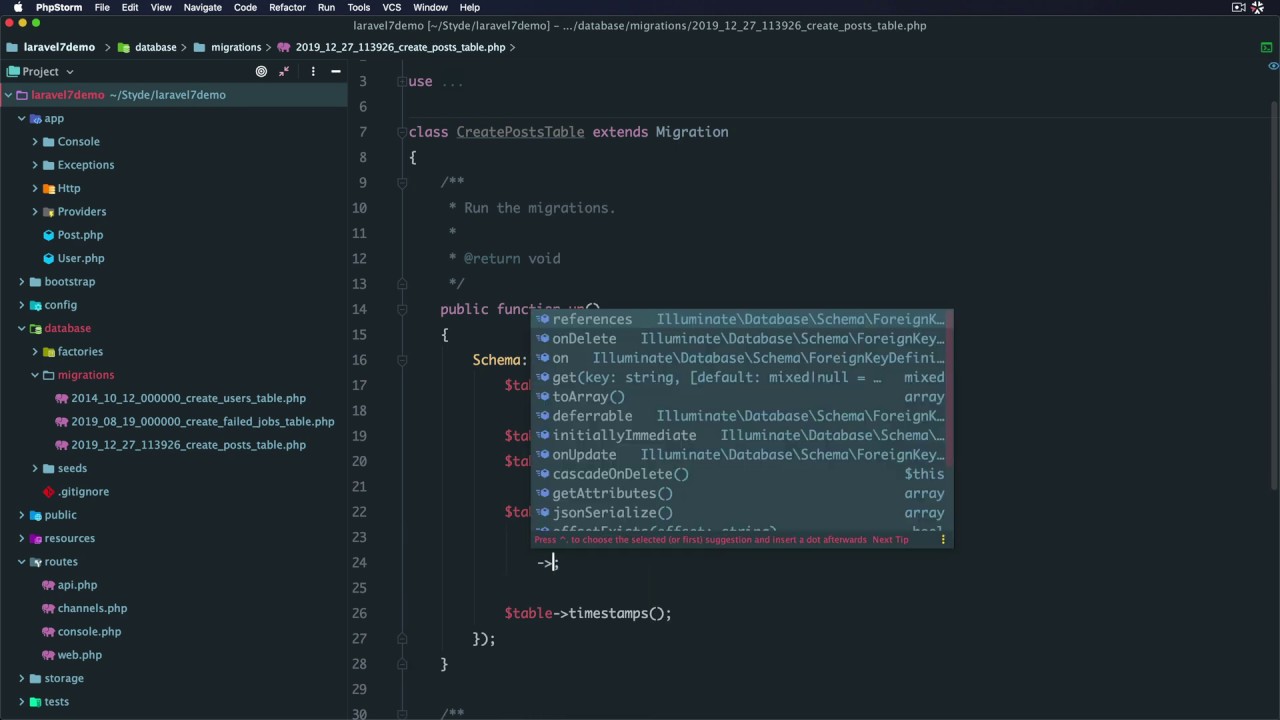Open the VCS menu
The image size is (1280, 720).
391,7
